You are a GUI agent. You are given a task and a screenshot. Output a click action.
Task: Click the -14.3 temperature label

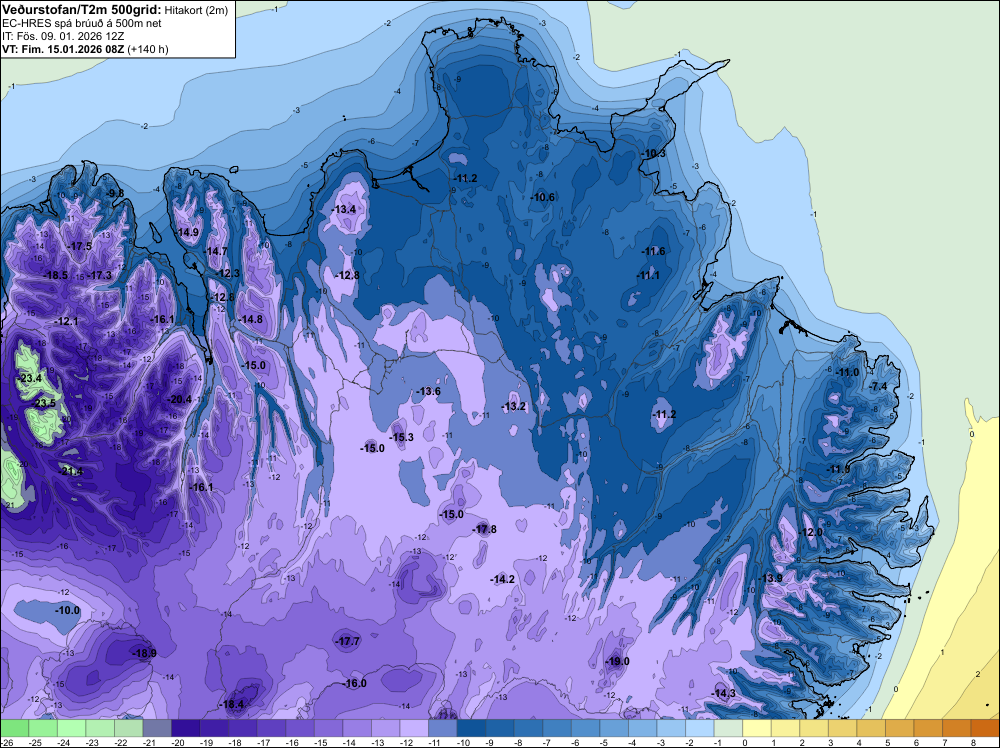click(x=723, y=693)
